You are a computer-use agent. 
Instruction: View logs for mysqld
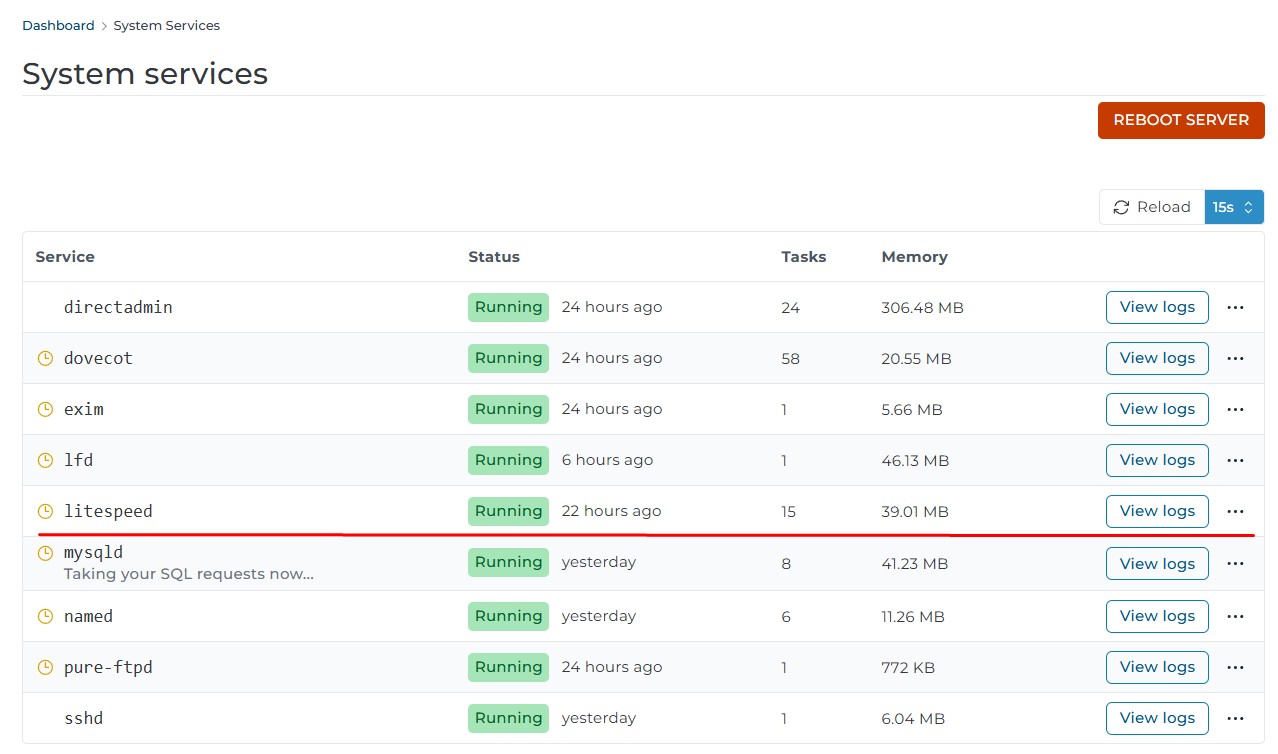(x=1157, y=563)
